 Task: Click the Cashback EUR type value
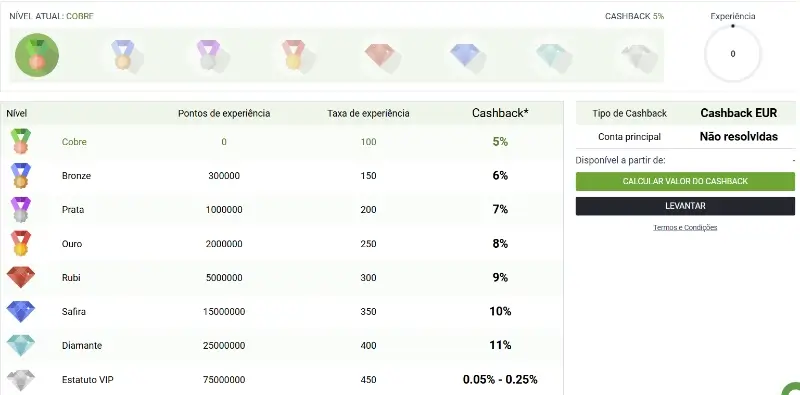738,113
